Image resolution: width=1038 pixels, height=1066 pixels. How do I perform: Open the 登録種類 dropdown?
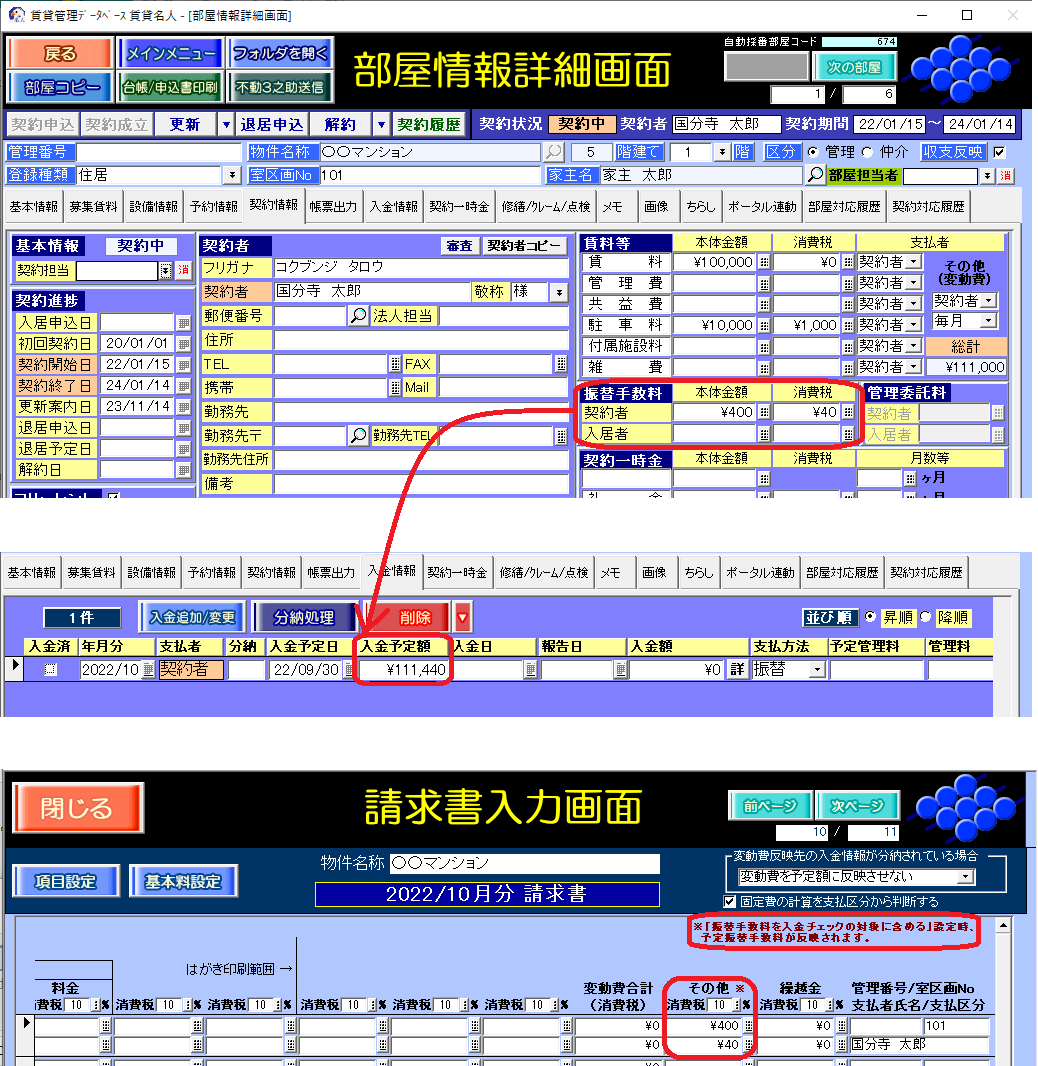click(x=232, y=175)
